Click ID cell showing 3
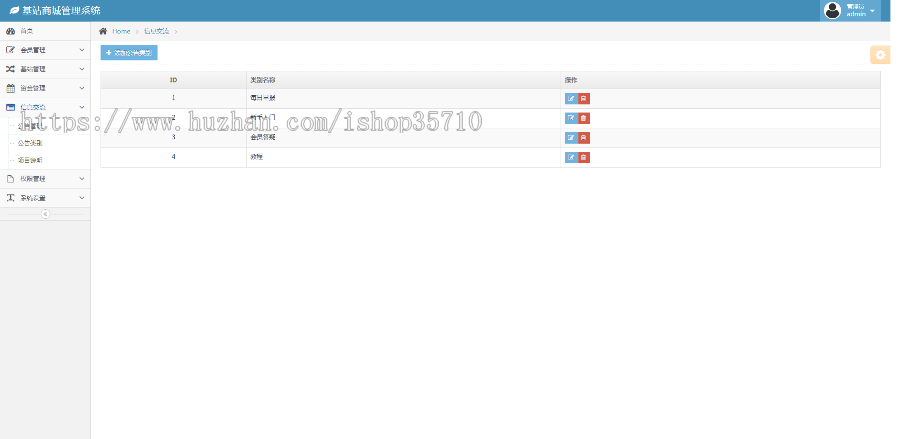This screenshot has width=900, height=439. (173, 137)
